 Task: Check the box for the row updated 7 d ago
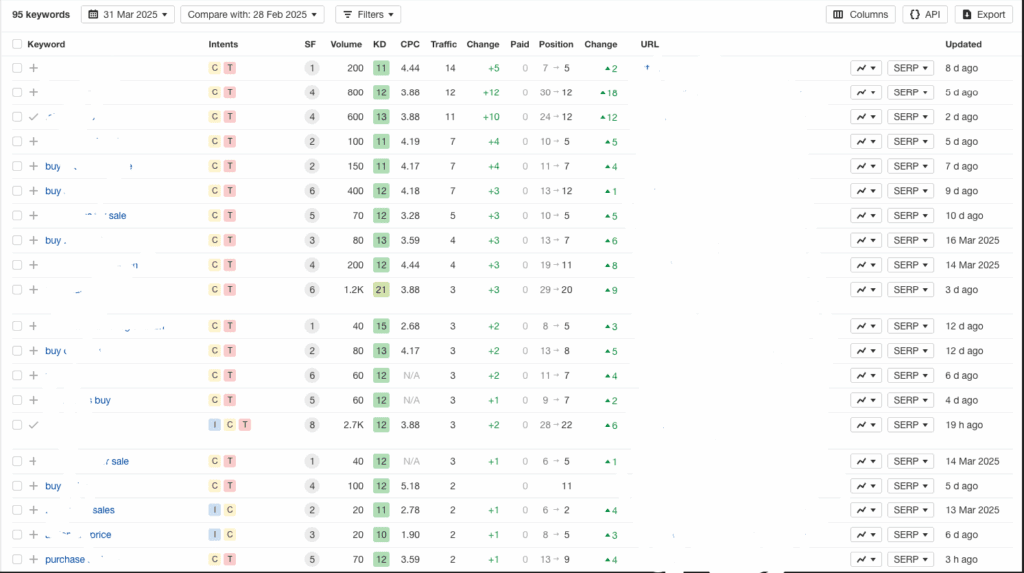click(17, 166)
